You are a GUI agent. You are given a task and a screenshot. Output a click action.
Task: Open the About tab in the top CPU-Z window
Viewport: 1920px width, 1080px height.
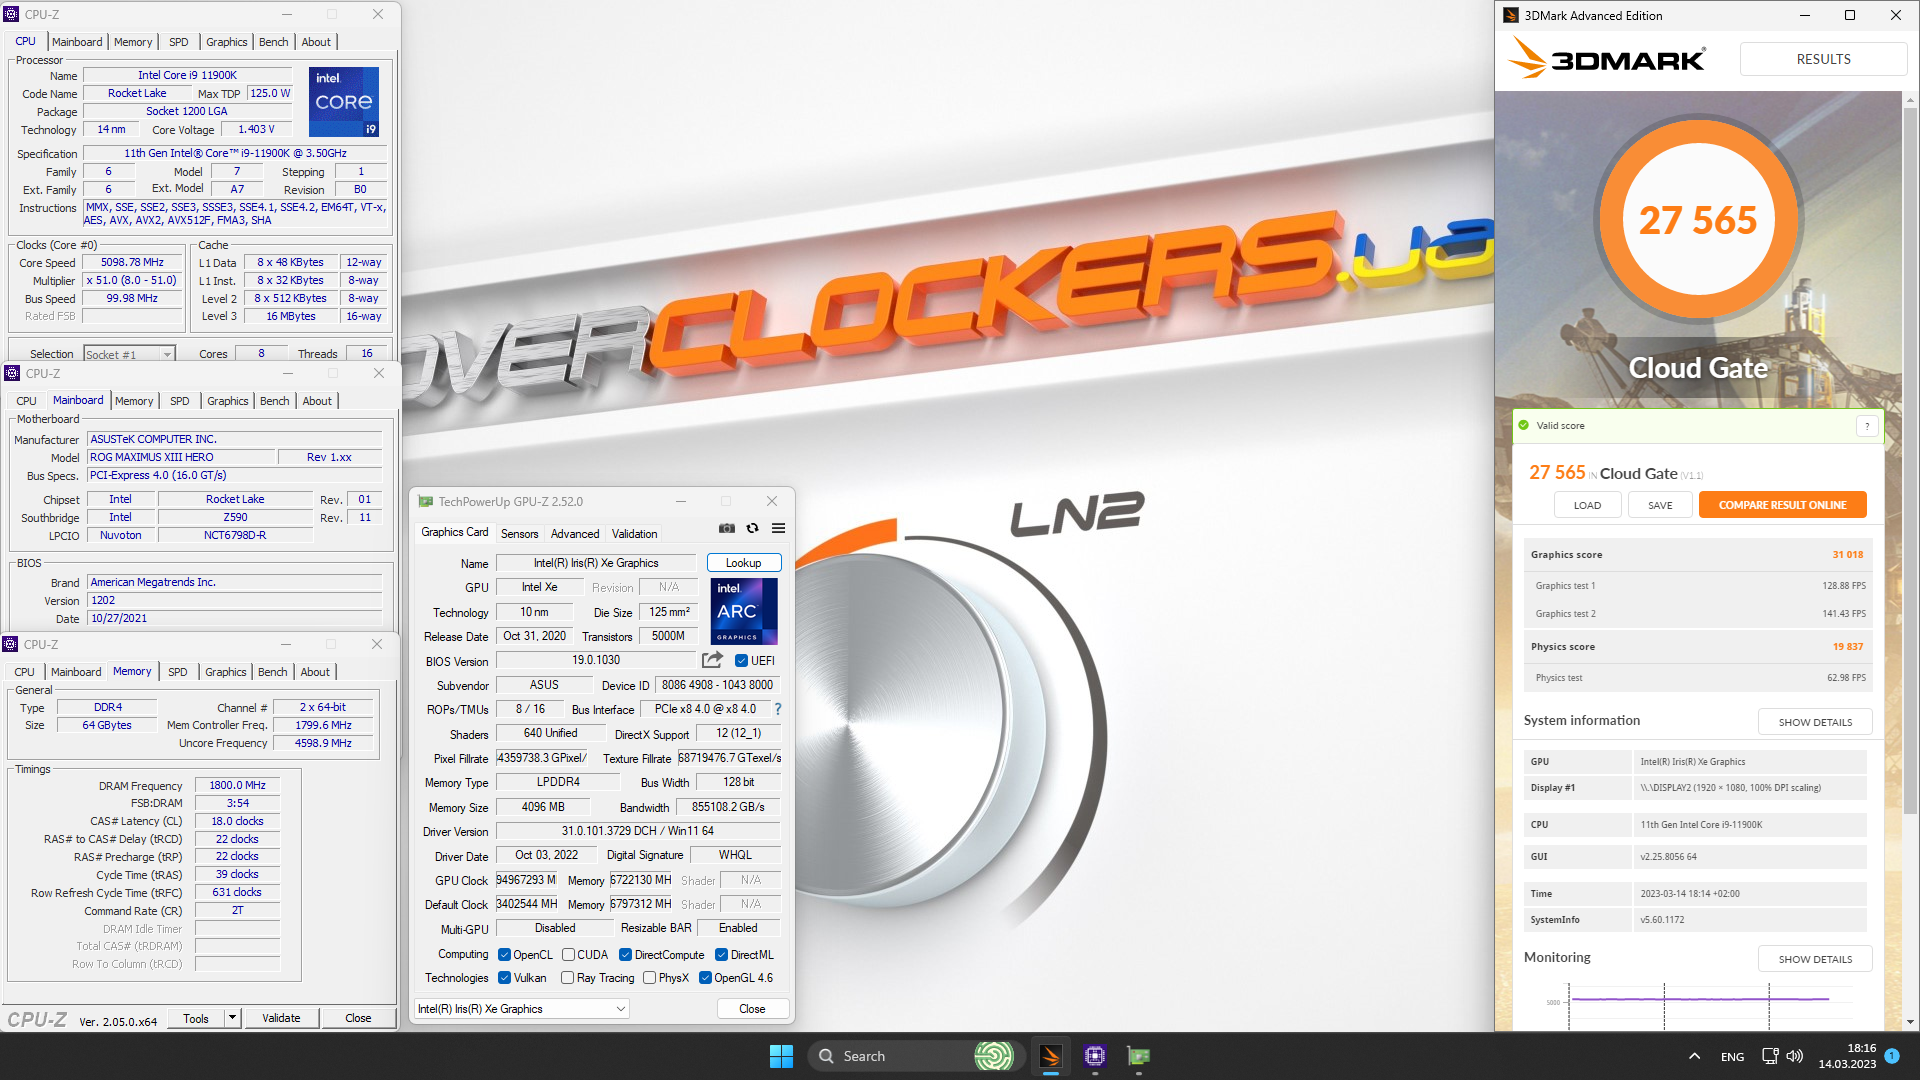(316, 42)
